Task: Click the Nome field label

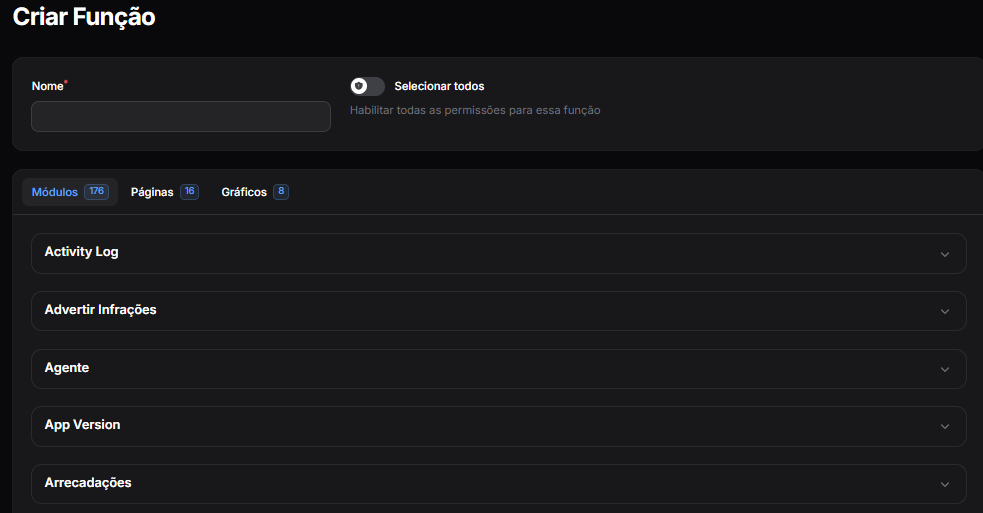Action: point(47,87)
